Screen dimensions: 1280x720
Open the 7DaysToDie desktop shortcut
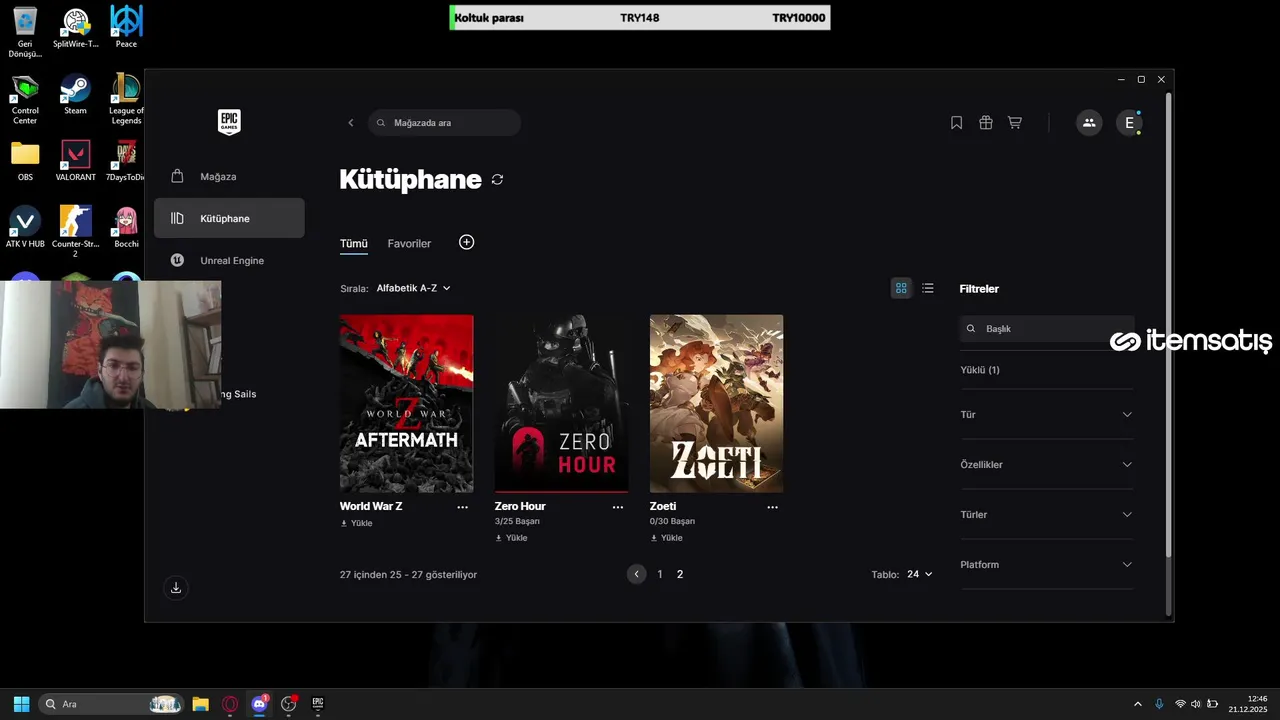click(x=126, y=160)
